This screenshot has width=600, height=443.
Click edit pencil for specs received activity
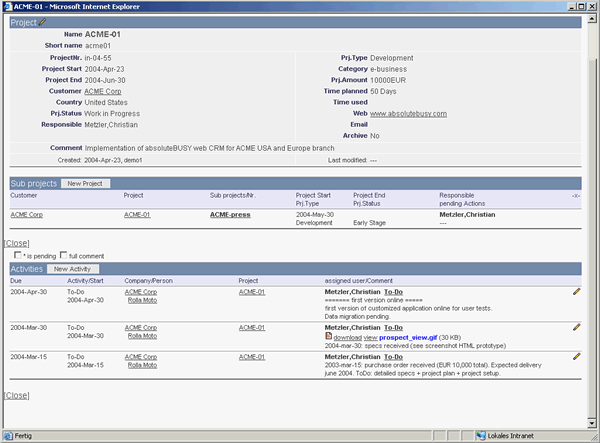576,327
